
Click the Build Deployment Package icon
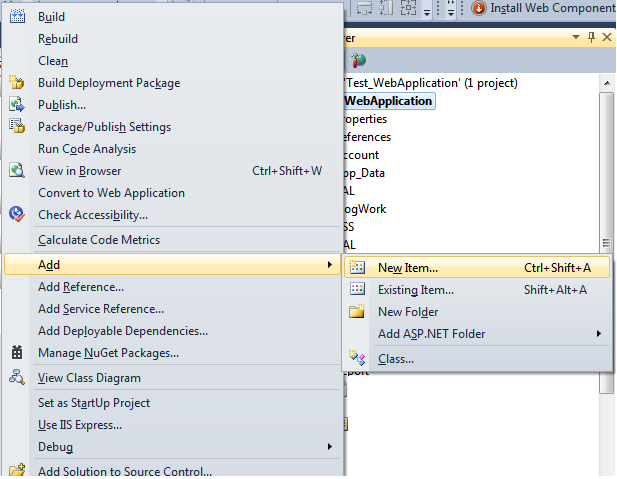pos(17,83)
